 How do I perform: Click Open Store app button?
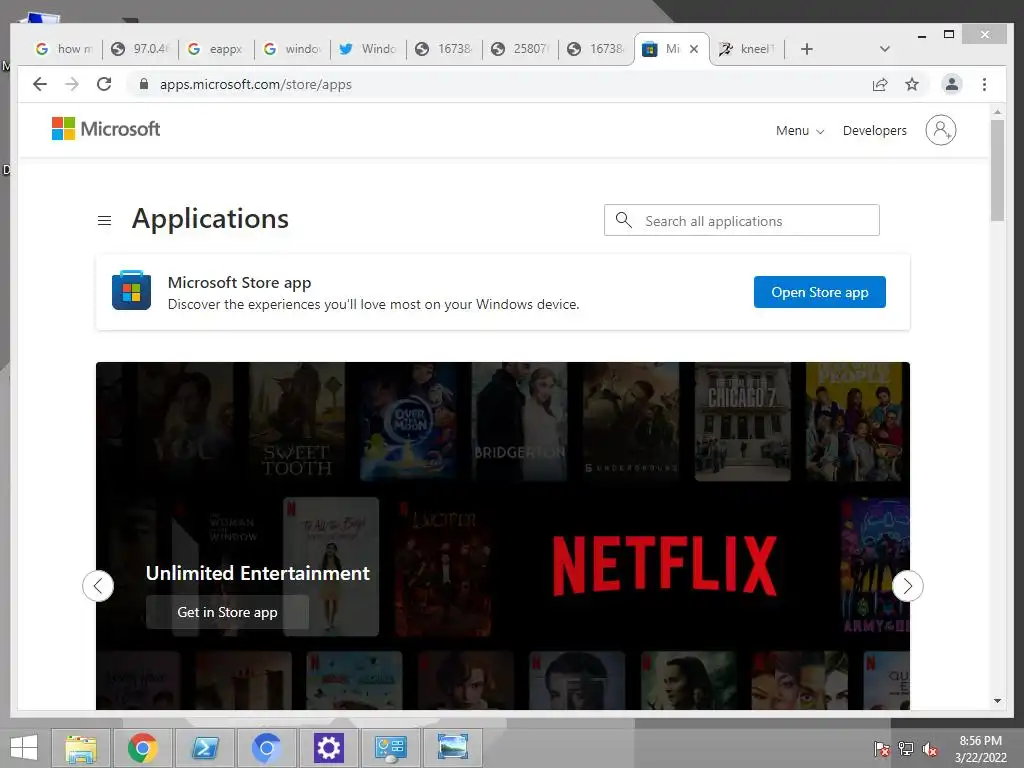pos(820,292)
